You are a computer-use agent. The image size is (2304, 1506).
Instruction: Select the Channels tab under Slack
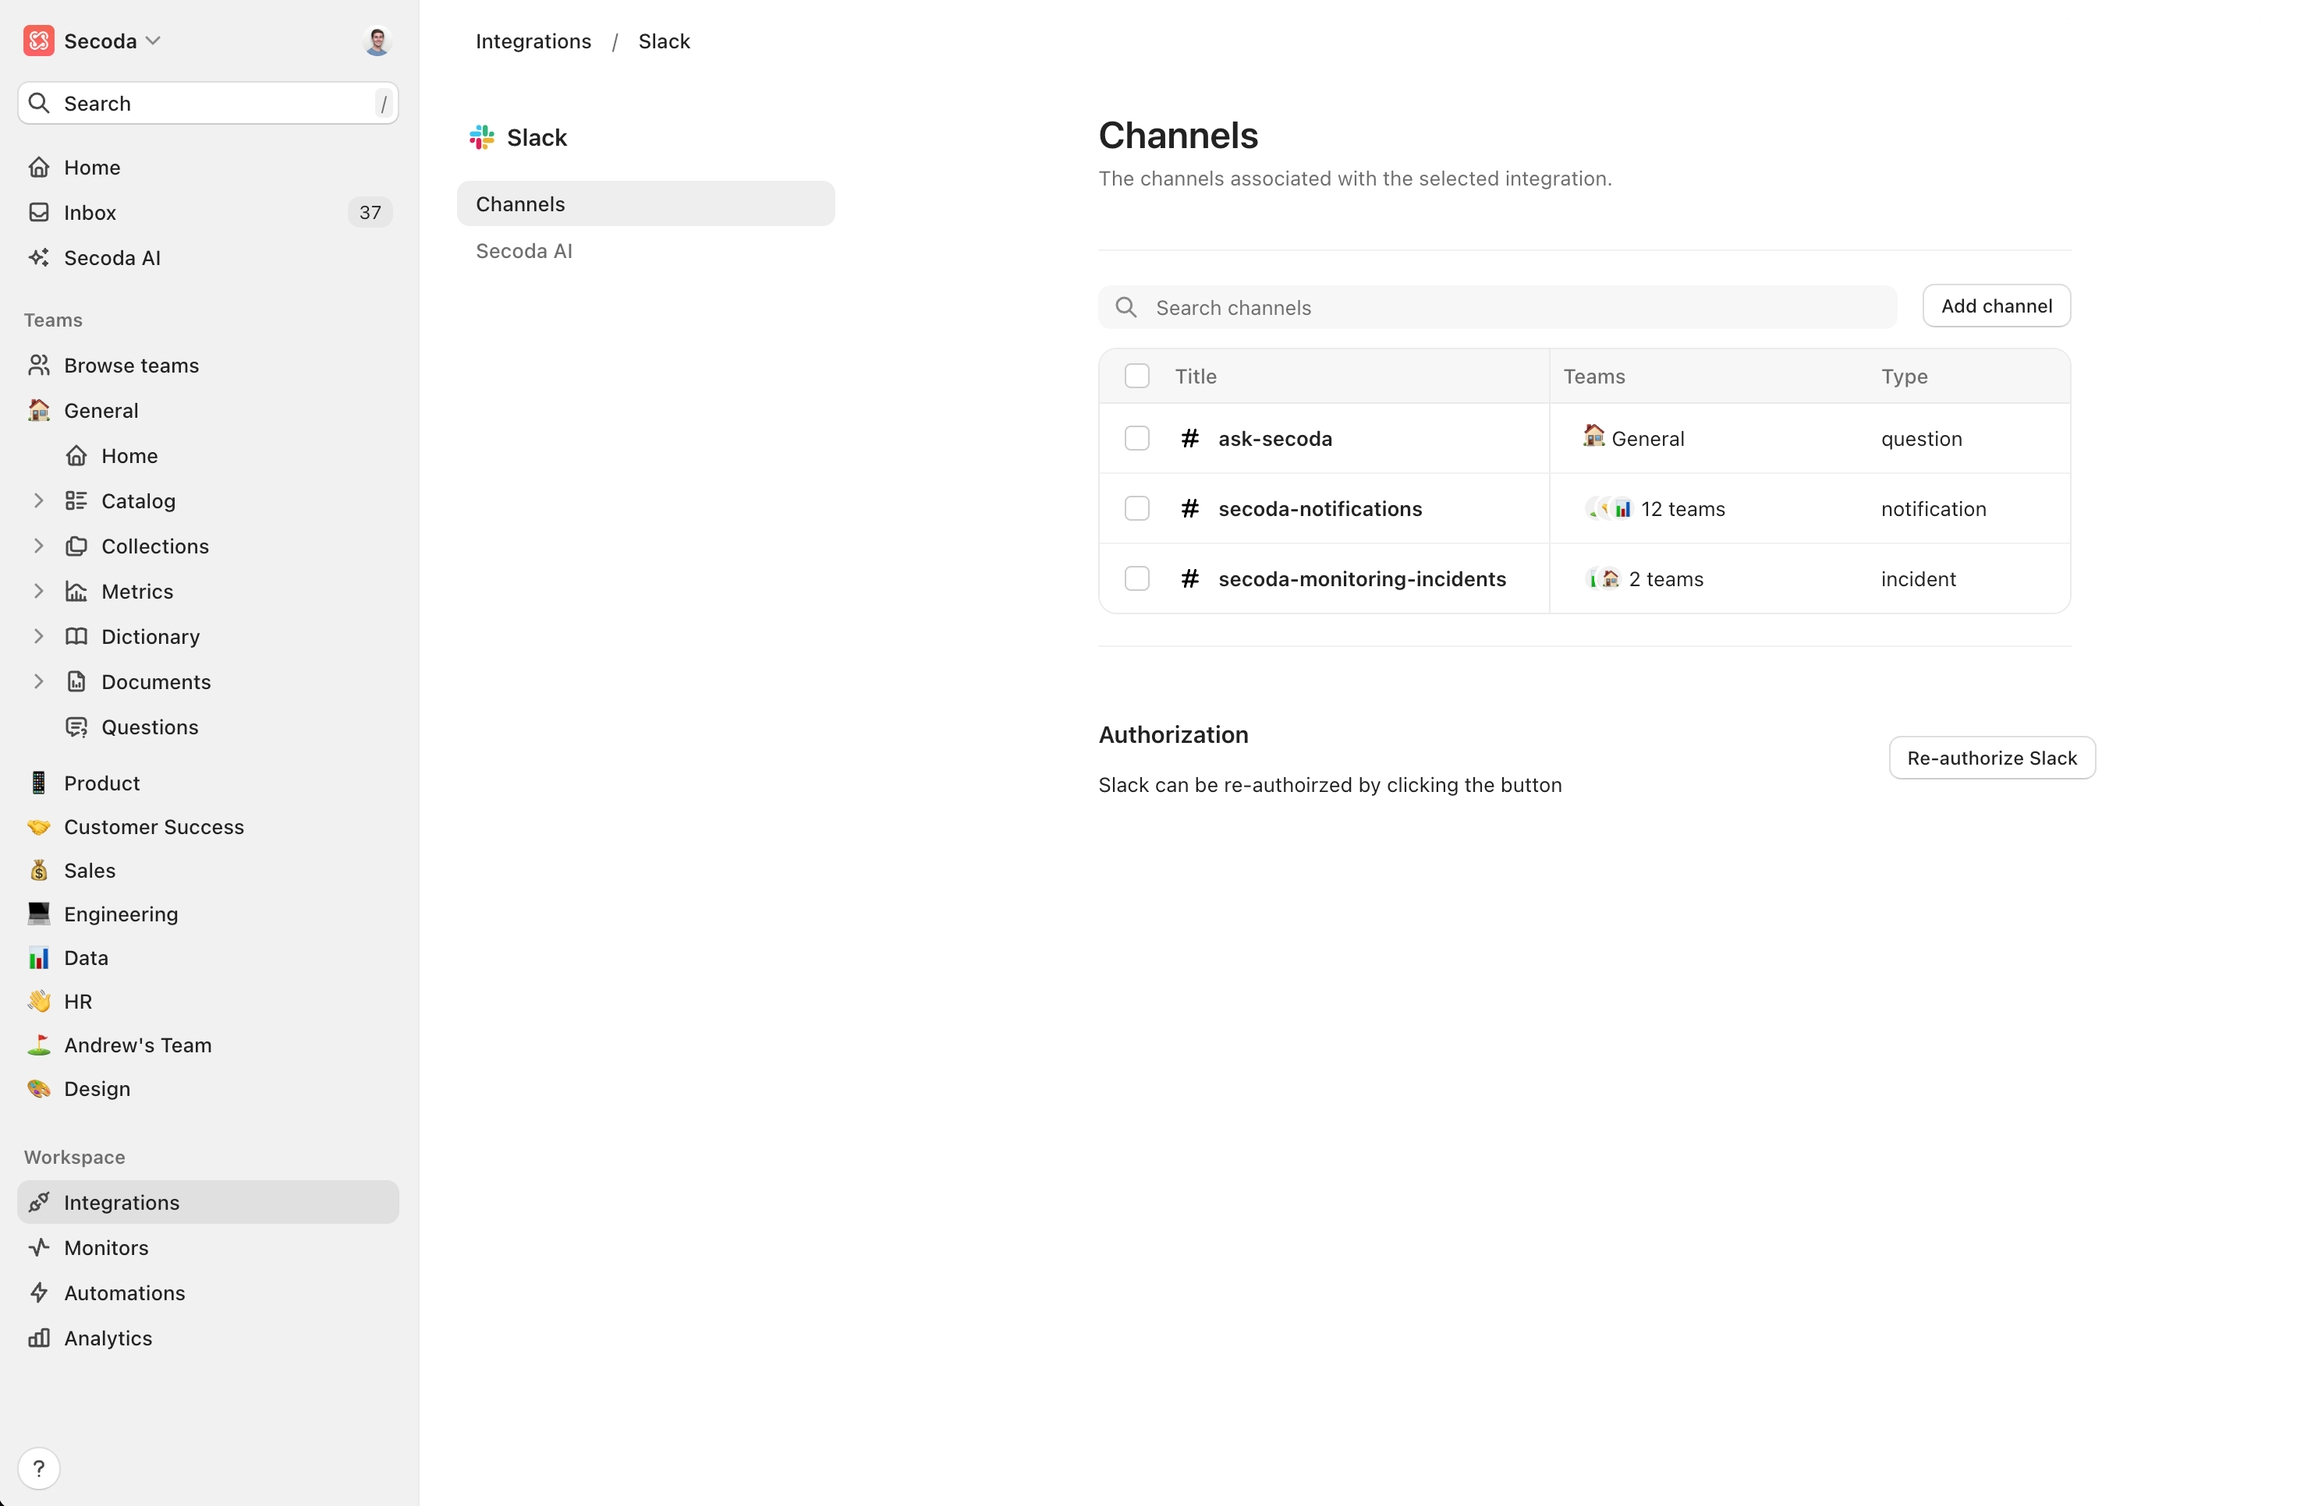645,204
